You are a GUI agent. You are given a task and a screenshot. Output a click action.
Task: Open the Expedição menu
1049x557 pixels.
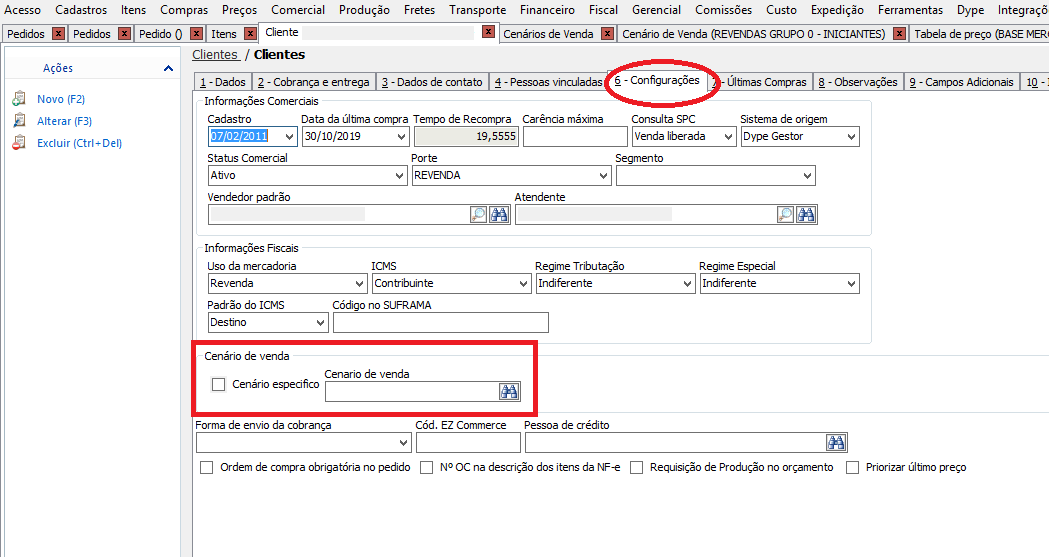click(x=837, y=10)
